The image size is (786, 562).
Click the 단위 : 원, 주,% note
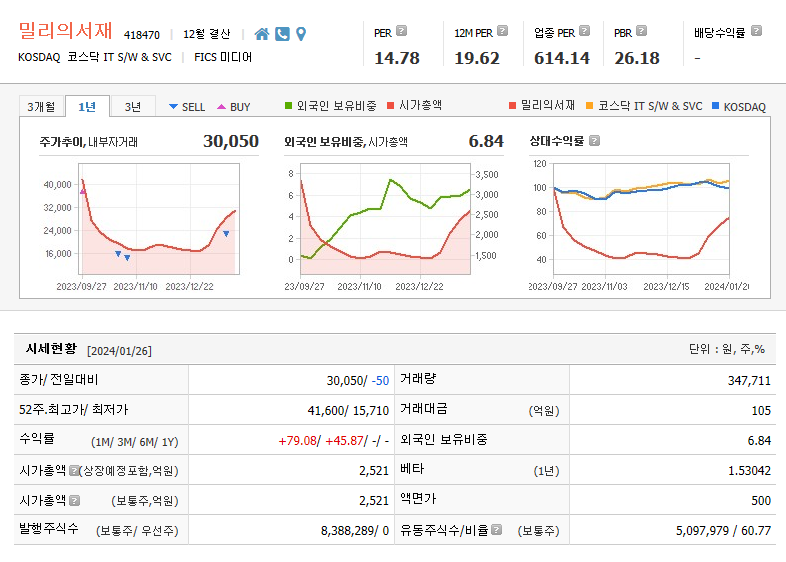[x=727, y=349]
